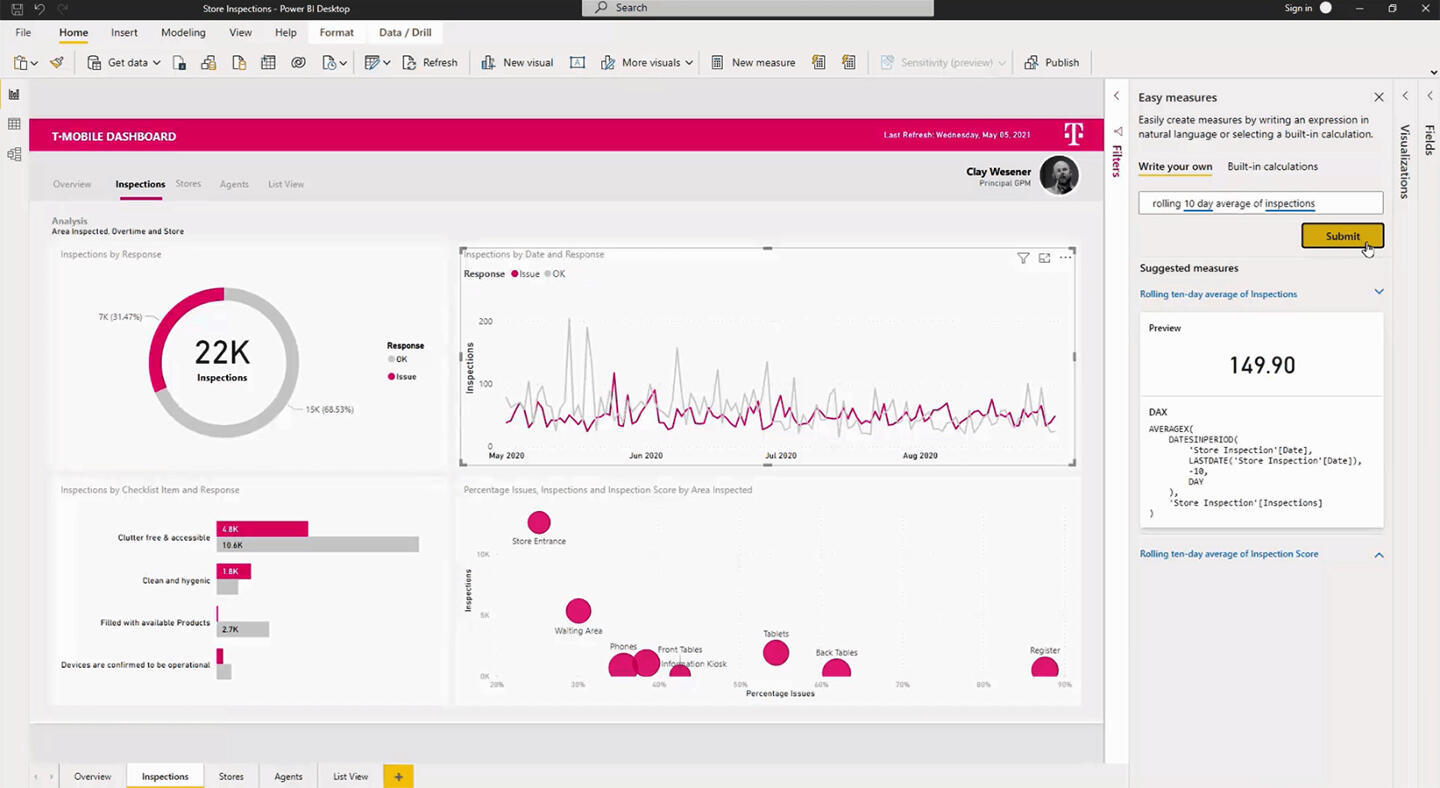Expand the Fields pane chevron
The width and height of the screenshot is (1440, 788).
point(1429,96)
